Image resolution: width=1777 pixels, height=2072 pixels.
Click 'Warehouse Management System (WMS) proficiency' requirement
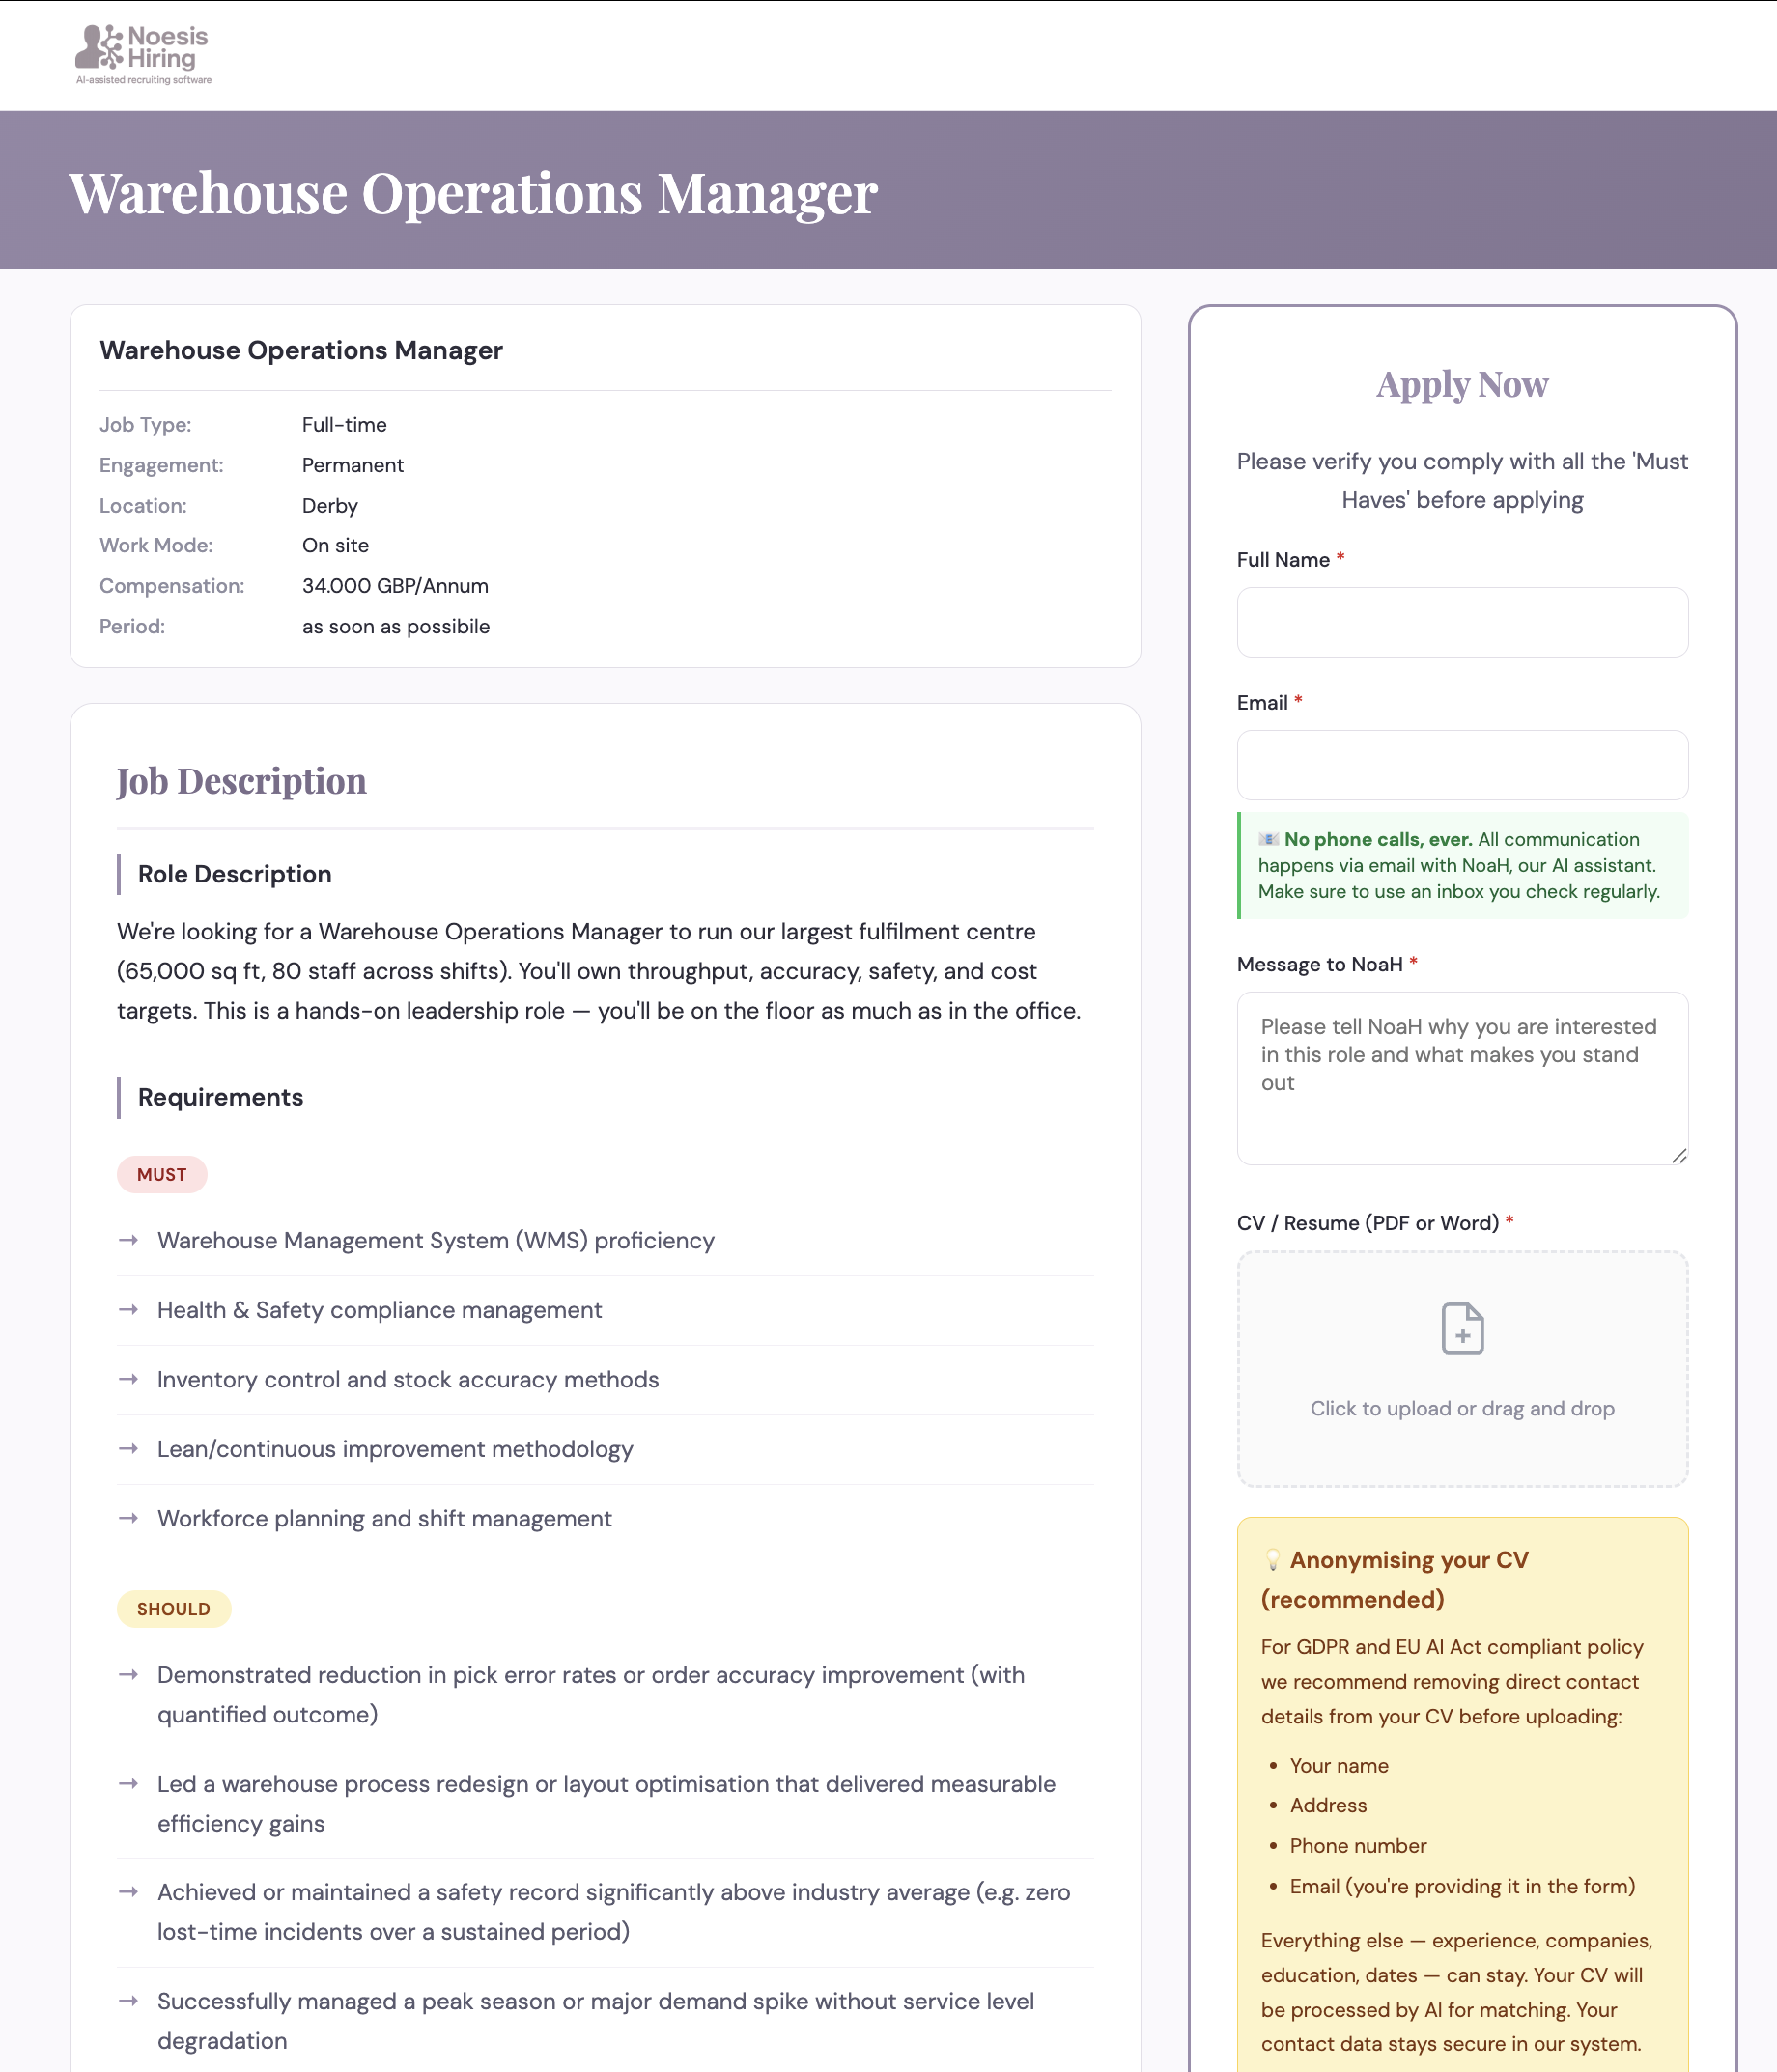click(x=436, y=1240)
